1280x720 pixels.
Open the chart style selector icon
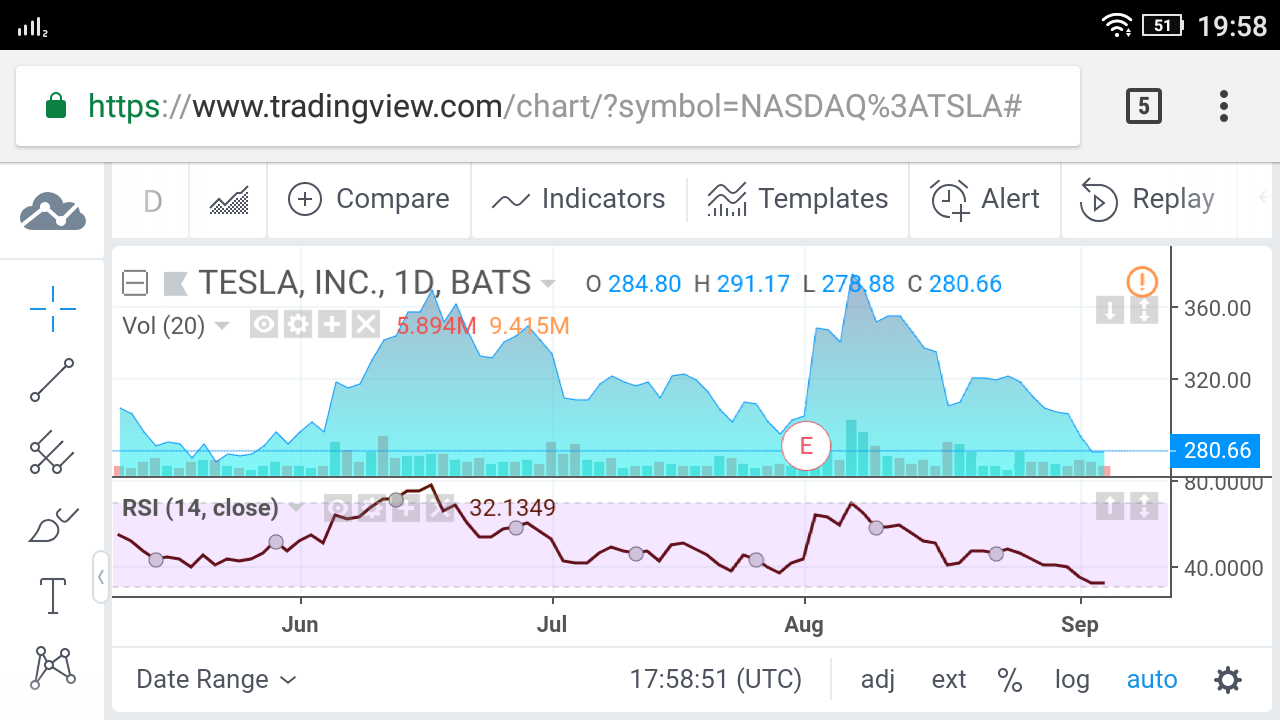(229, 200)
